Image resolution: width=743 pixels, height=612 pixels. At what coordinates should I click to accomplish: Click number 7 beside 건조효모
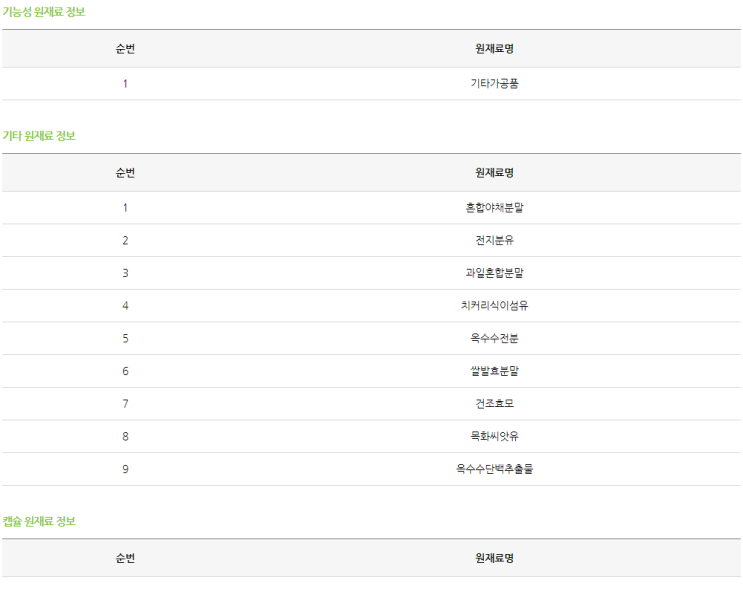pyautogui.click(x=125, y=404)
